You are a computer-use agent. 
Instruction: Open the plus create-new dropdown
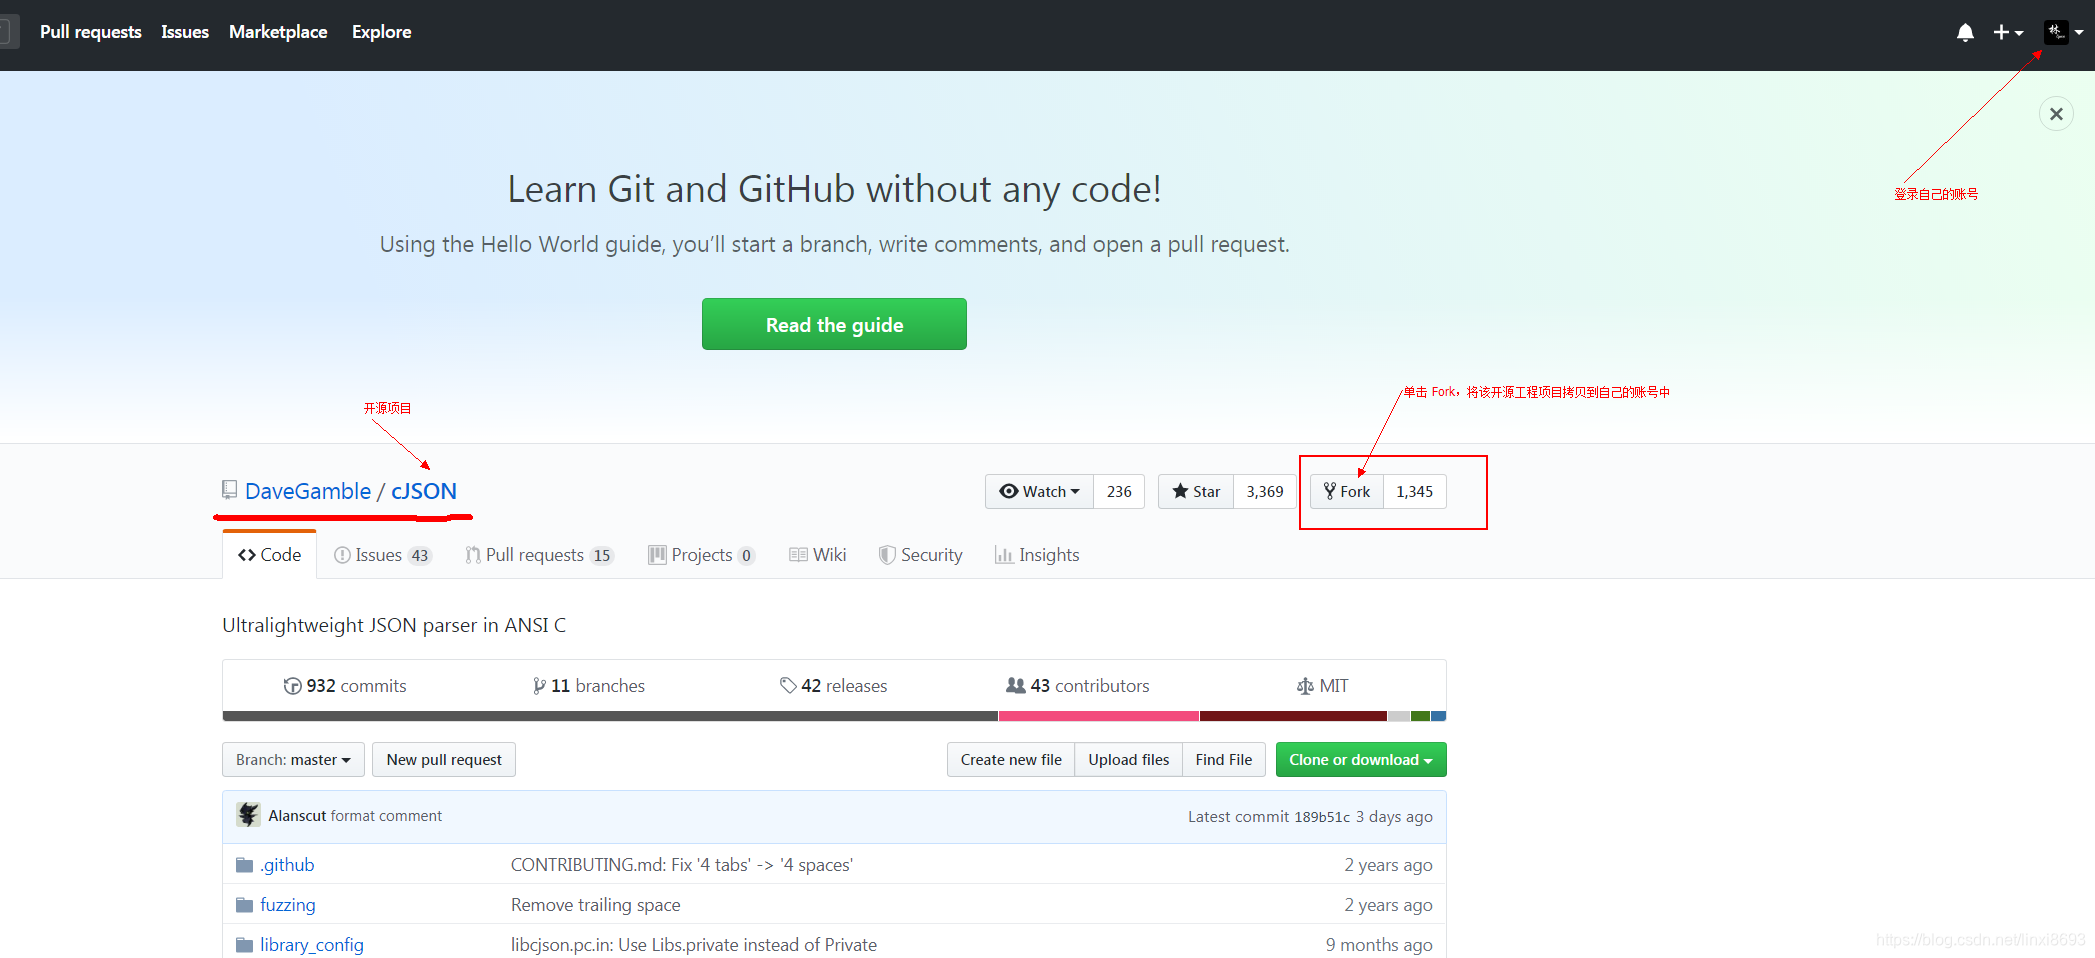[x=2008, y=32]
